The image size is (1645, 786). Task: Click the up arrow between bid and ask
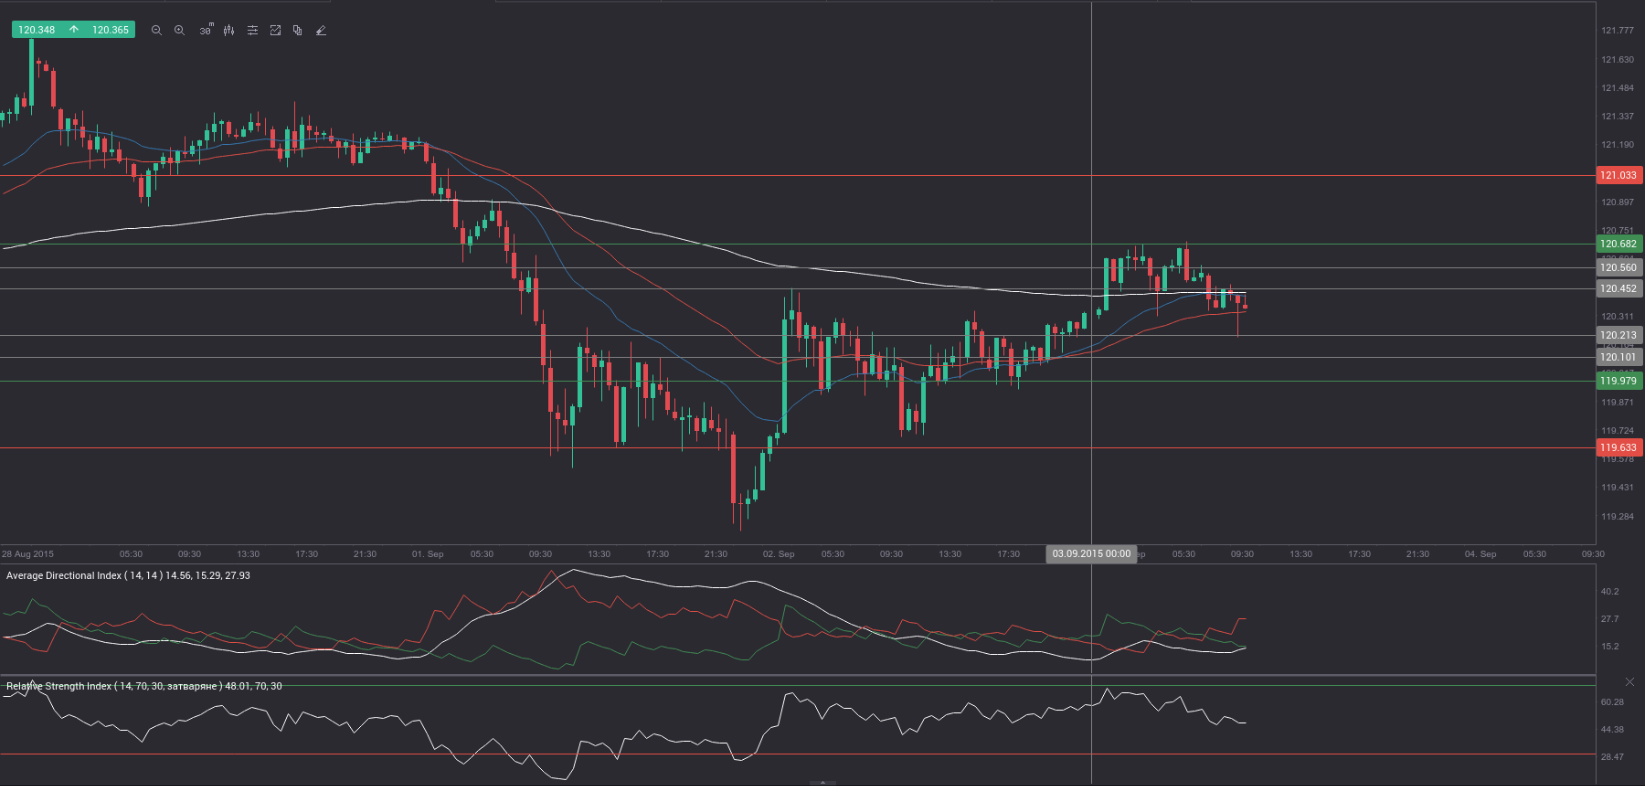[74, 30]
